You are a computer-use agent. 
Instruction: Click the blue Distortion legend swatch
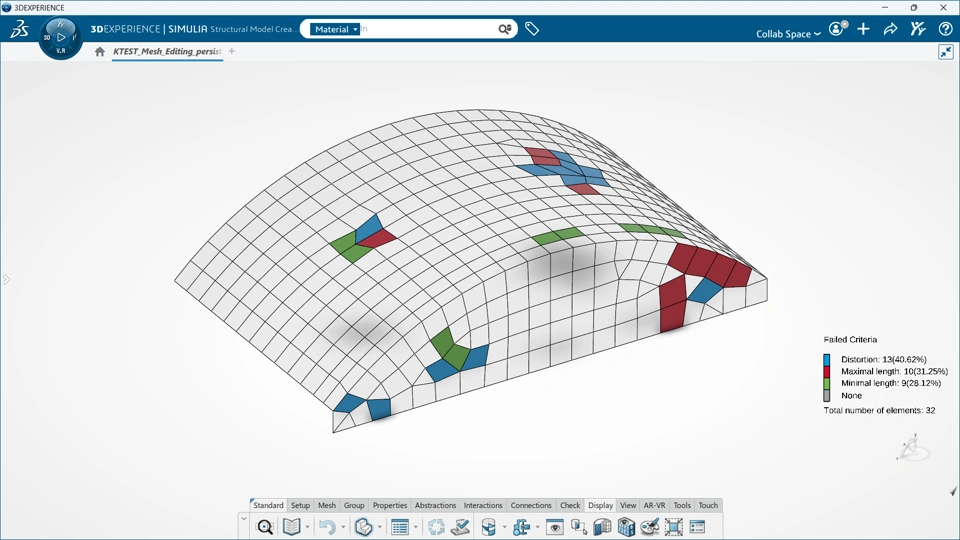(827, 359)
